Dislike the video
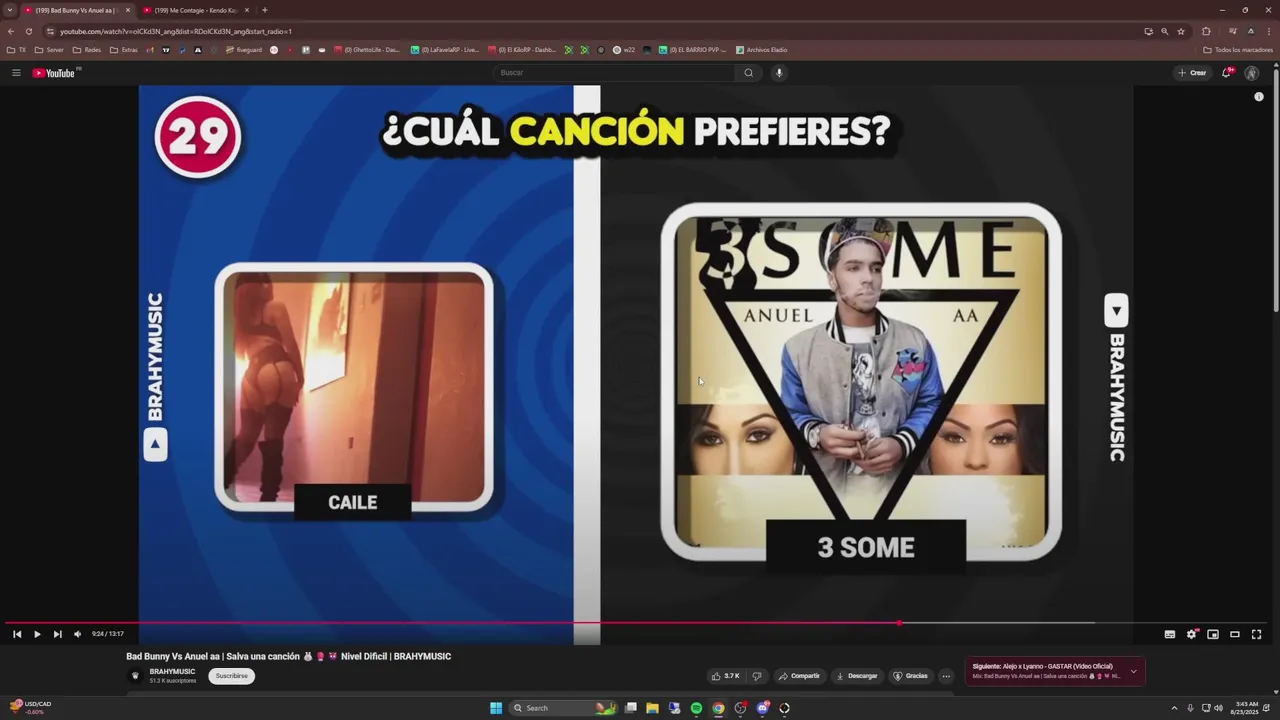 click(x=756, y=676)
